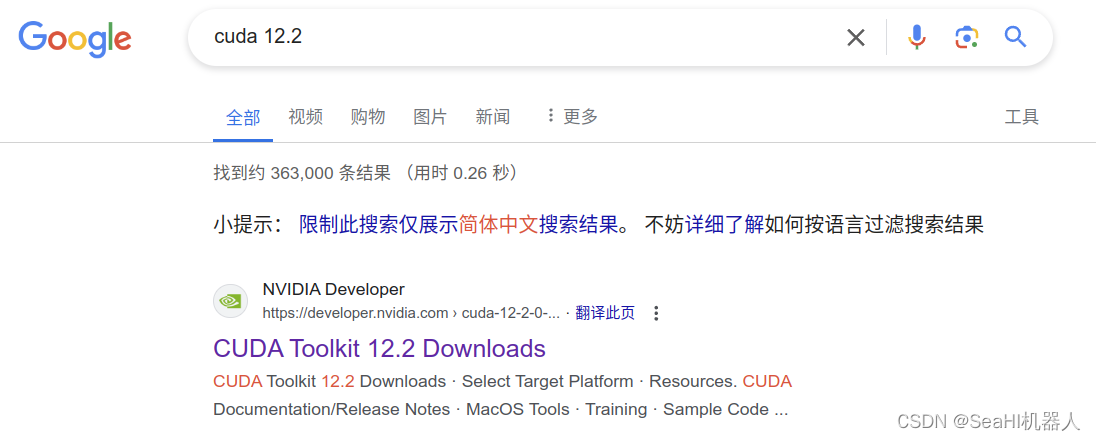Start voice search with the microphone
This screenshot has width=1096, height=441.
tap(917, 37)
